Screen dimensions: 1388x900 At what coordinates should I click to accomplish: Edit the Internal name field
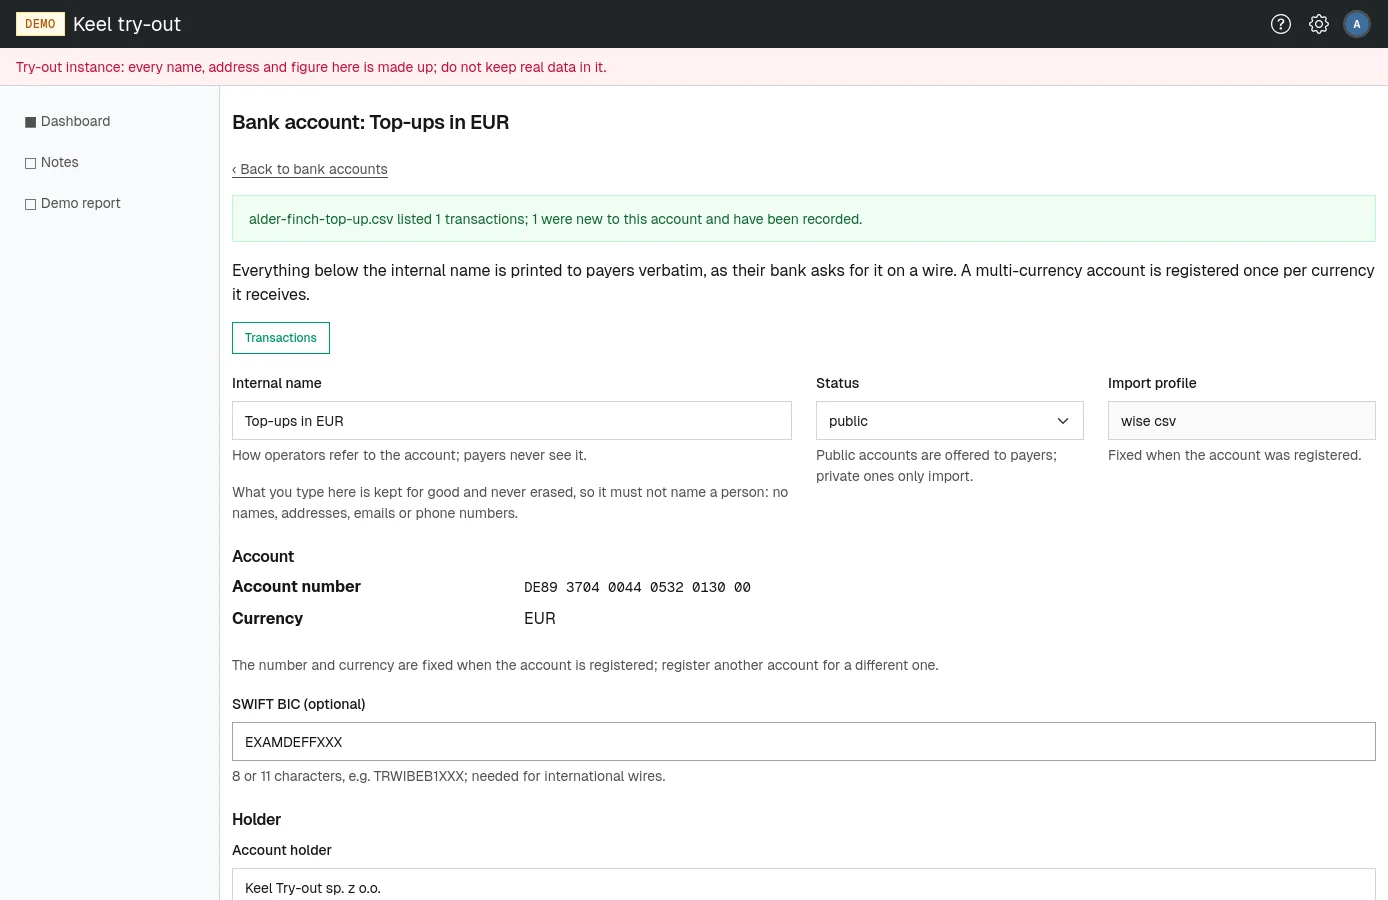point(512,421)
